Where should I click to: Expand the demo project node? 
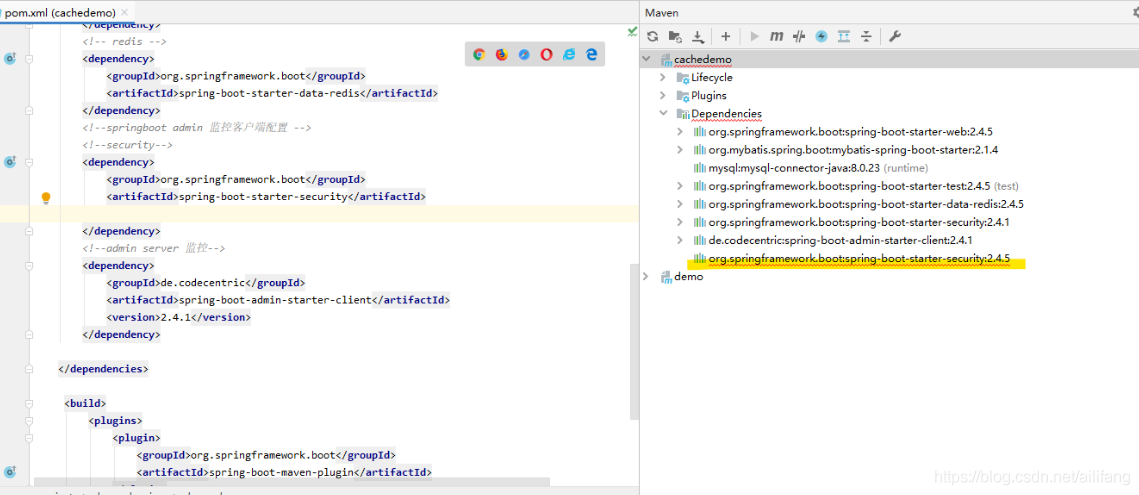(646, 276)
